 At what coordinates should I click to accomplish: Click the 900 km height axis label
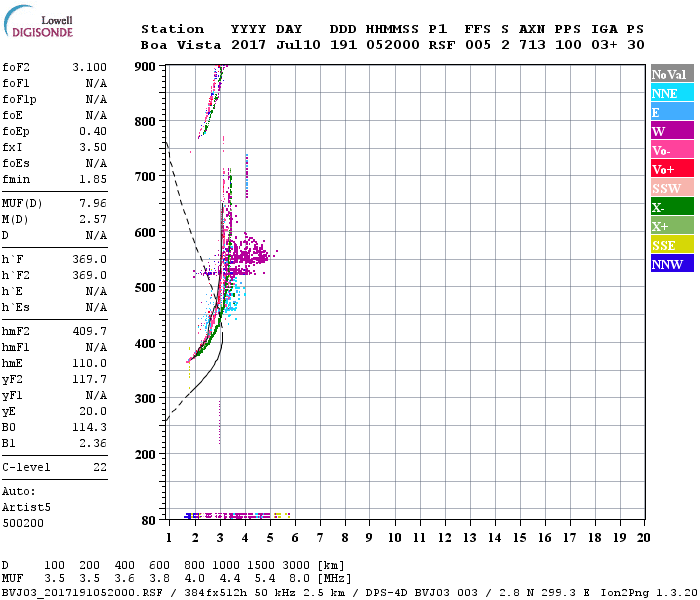(145, 66)
